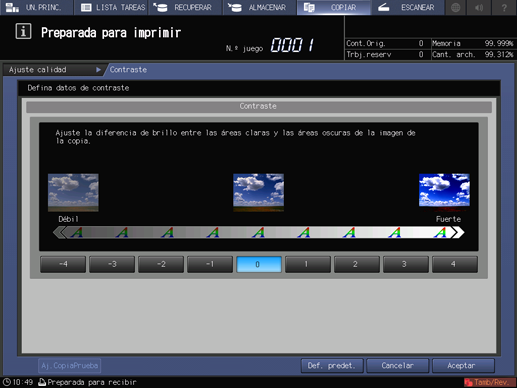Open help with the question mark icon
The image size is (517, 388).
pyautogui.click(x=504, y=7)
